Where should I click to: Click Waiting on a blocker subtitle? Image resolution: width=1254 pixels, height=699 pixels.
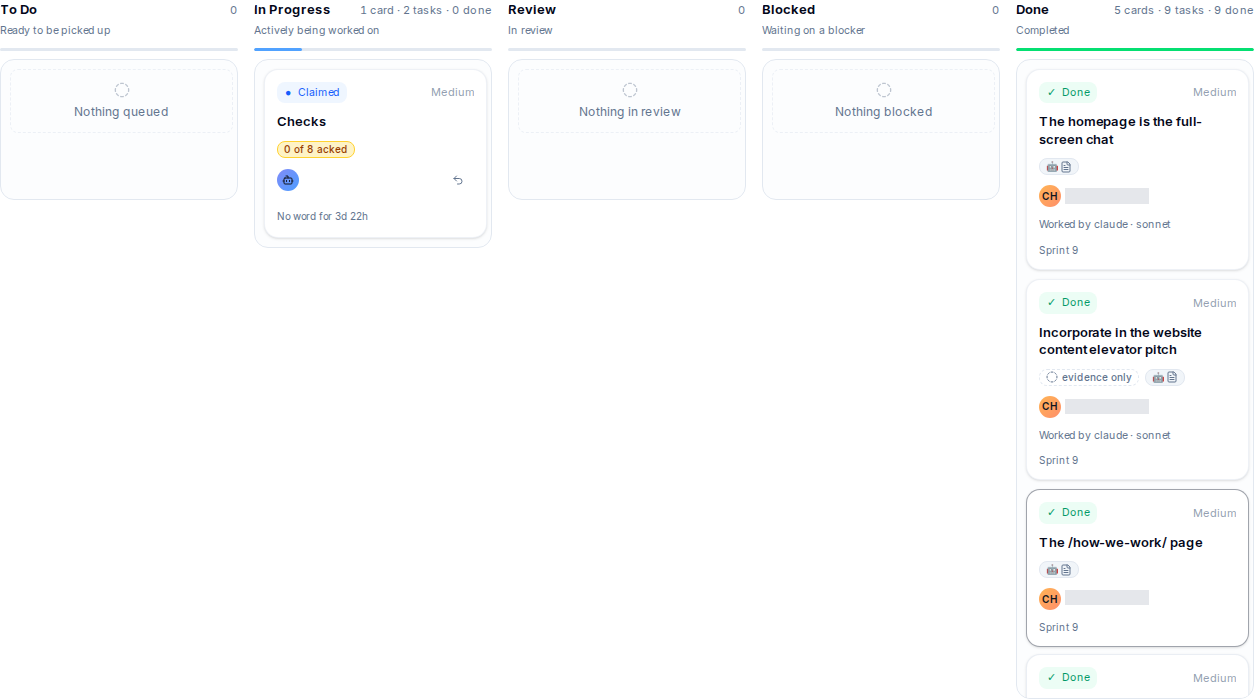[x=814, y=30]
